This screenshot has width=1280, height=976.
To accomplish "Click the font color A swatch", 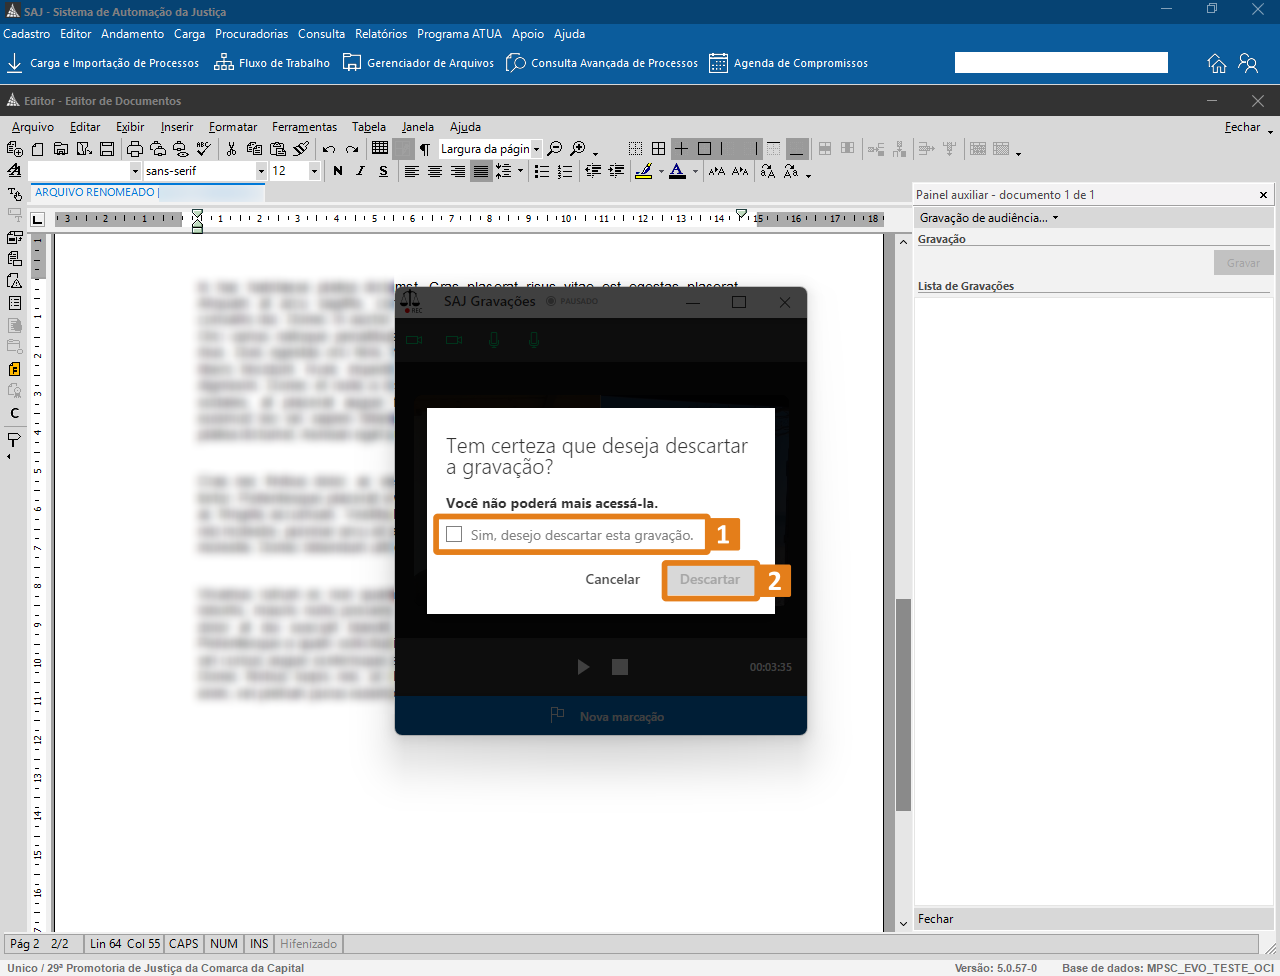I will point(677,171).
